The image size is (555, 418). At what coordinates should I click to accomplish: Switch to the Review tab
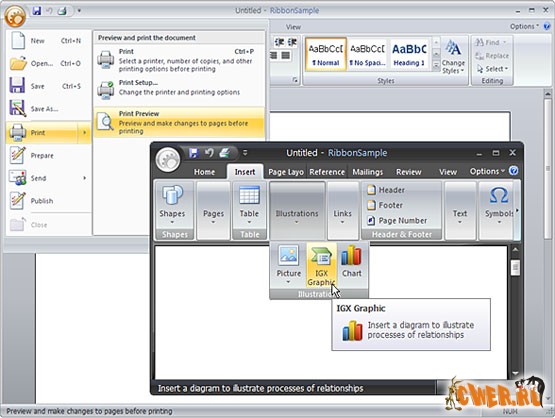[x=408, y=172]
